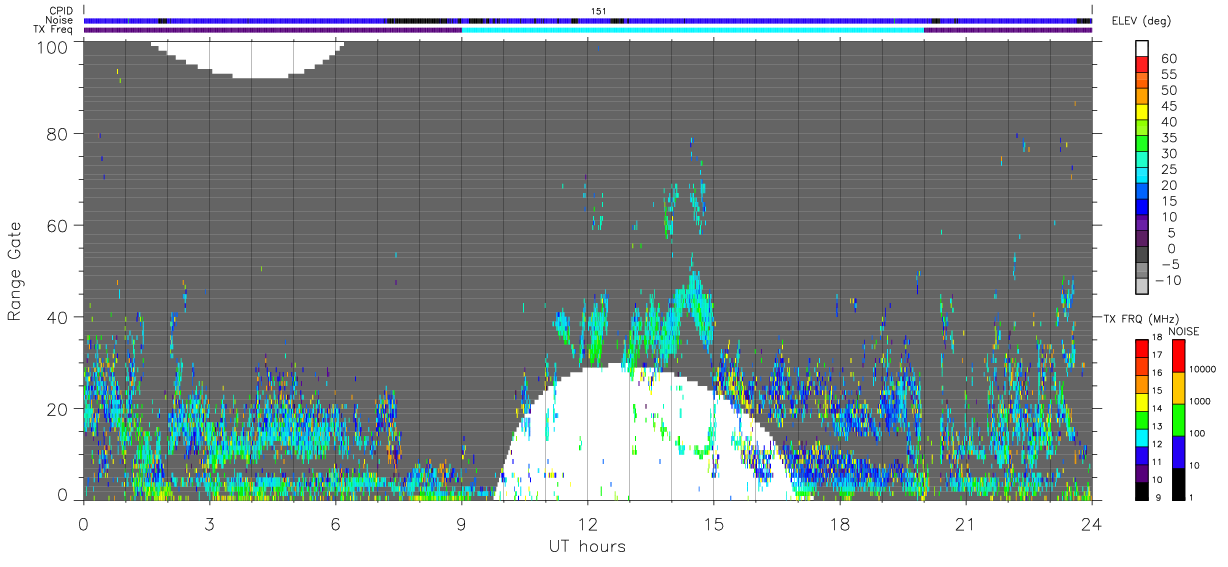Click the 6 tick label on UT hours axis
Viewport: 1228px width, 567px height.
pos(335,523)
